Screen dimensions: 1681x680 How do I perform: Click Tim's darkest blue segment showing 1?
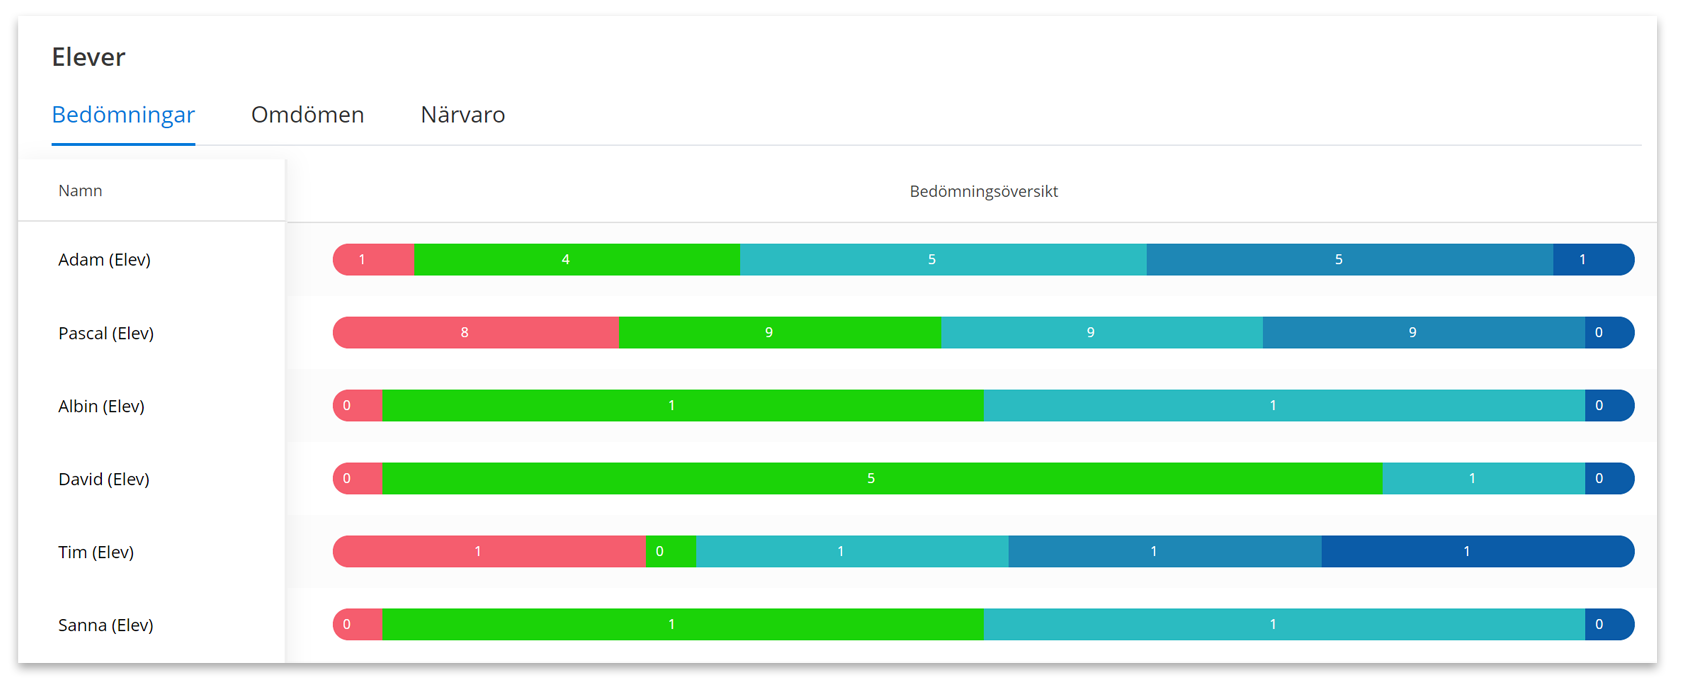[x=1478, y=551]
